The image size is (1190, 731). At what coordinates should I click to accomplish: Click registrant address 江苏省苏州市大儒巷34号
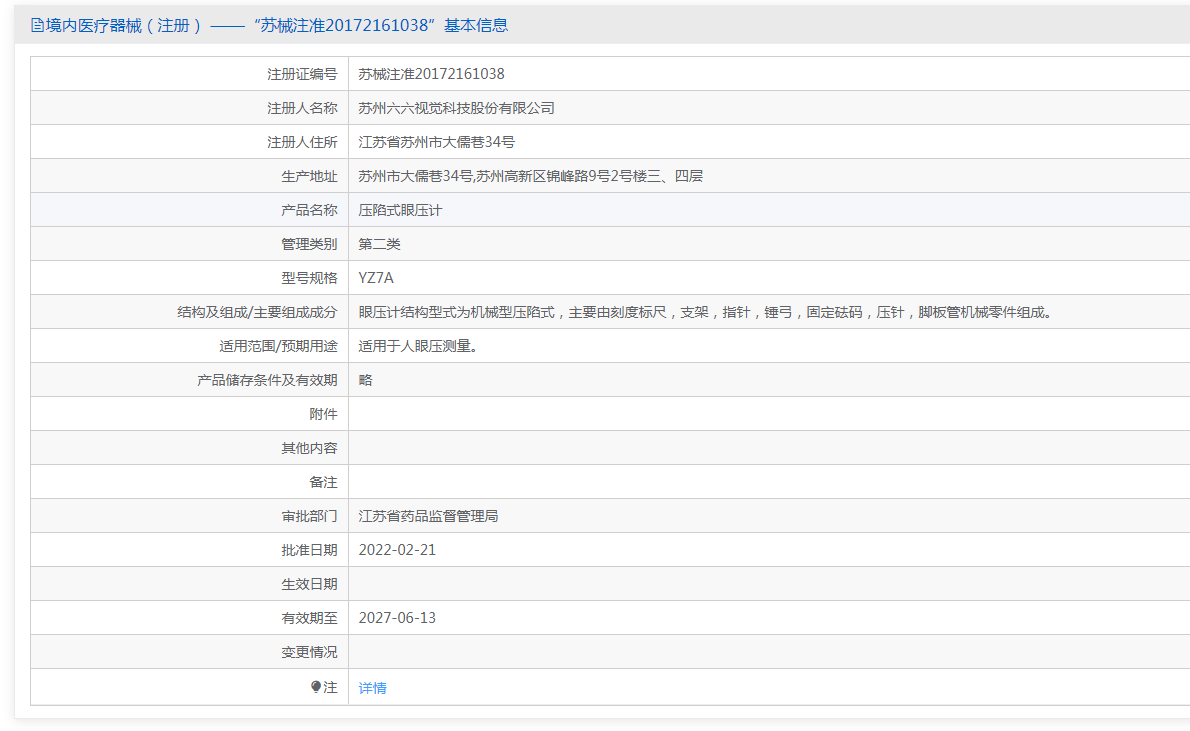tap(436, 142)
